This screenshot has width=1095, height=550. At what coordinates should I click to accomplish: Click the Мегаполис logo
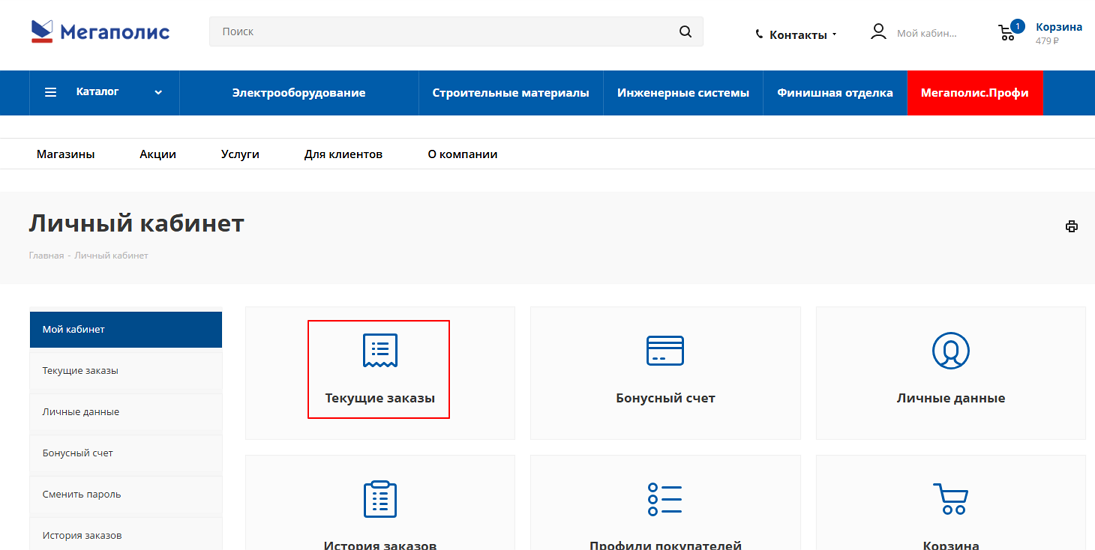pyautogui.click(x=100, y=31)
